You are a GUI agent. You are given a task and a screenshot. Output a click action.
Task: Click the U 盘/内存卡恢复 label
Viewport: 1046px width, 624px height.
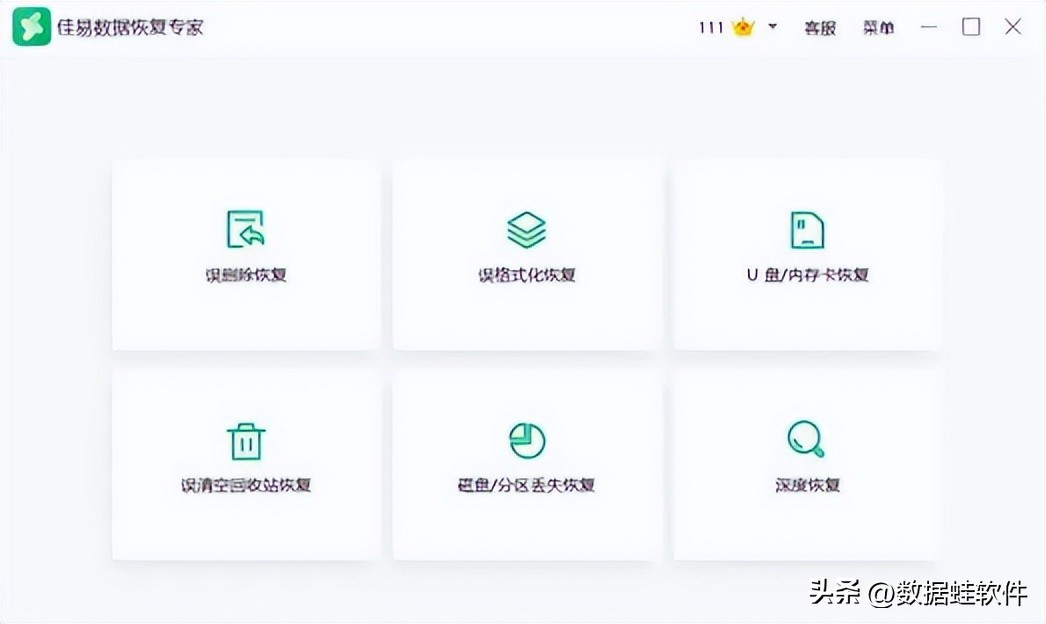click(807, 275)
